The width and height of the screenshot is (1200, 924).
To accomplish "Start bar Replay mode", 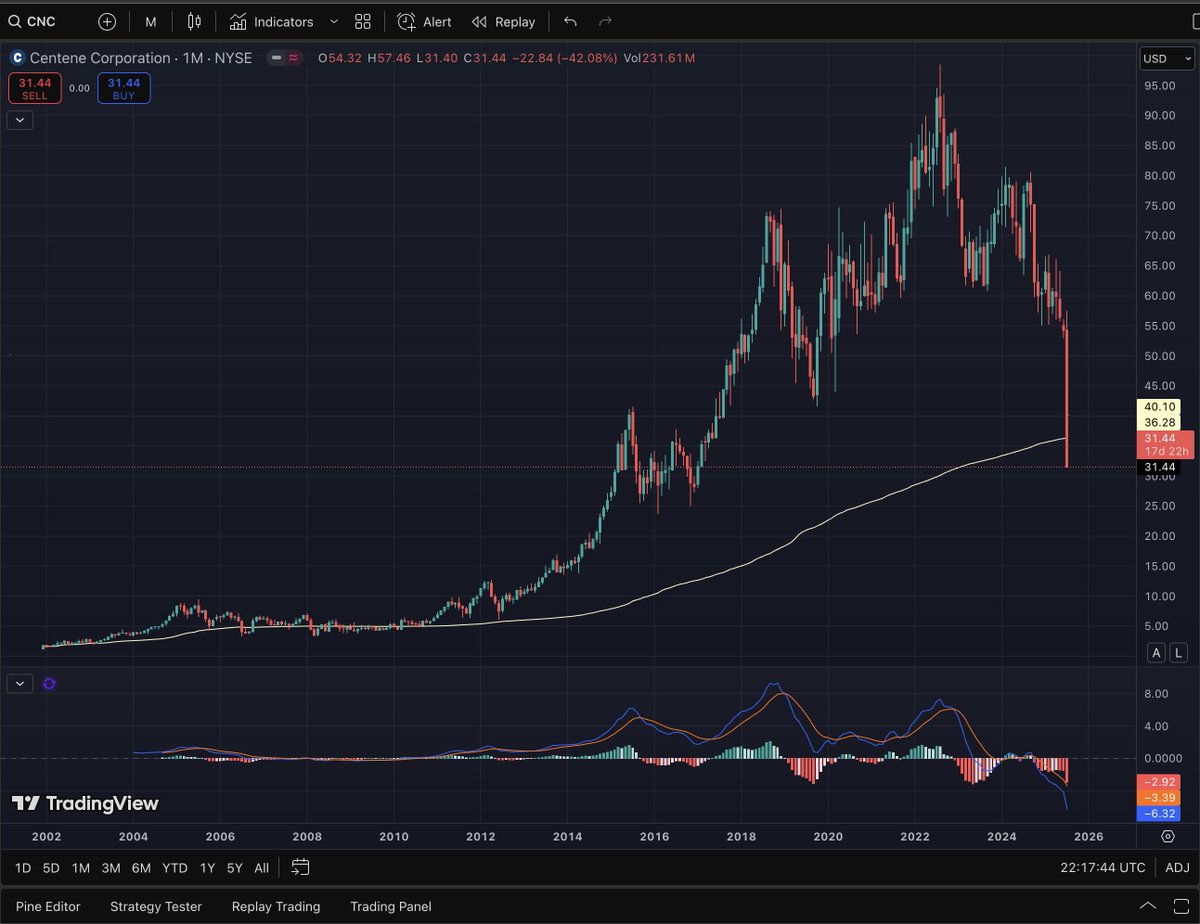I will [x=503, y=21].
